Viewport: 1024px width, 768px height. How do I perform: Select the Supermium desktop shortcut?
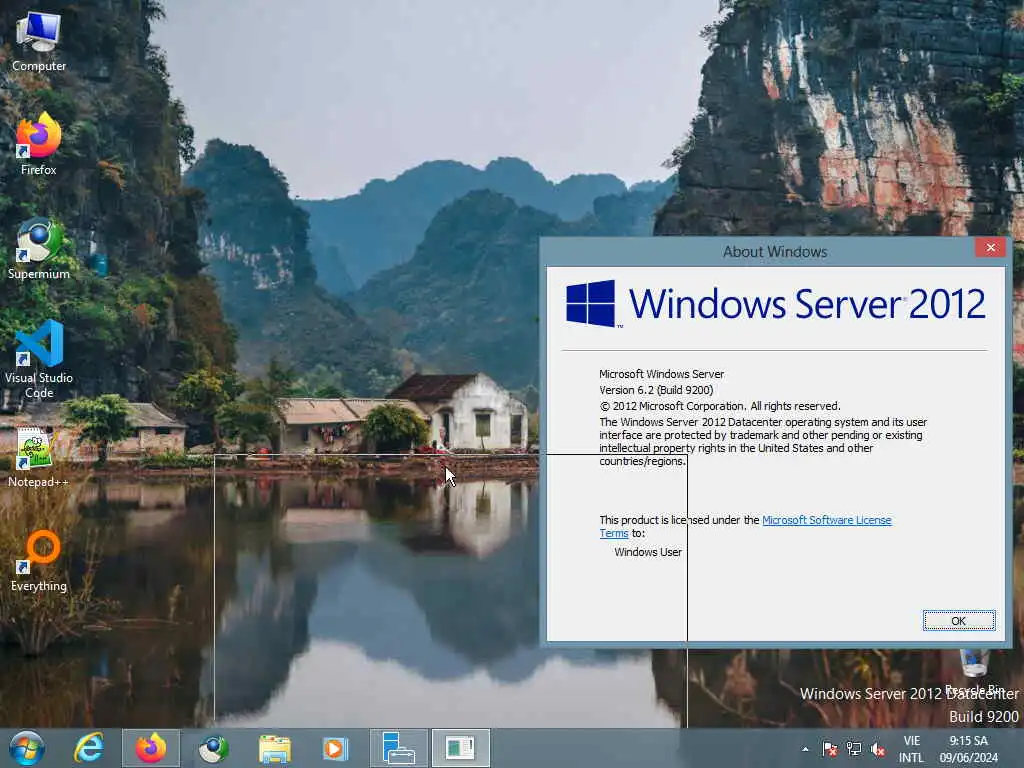click(x=39, y=248)
